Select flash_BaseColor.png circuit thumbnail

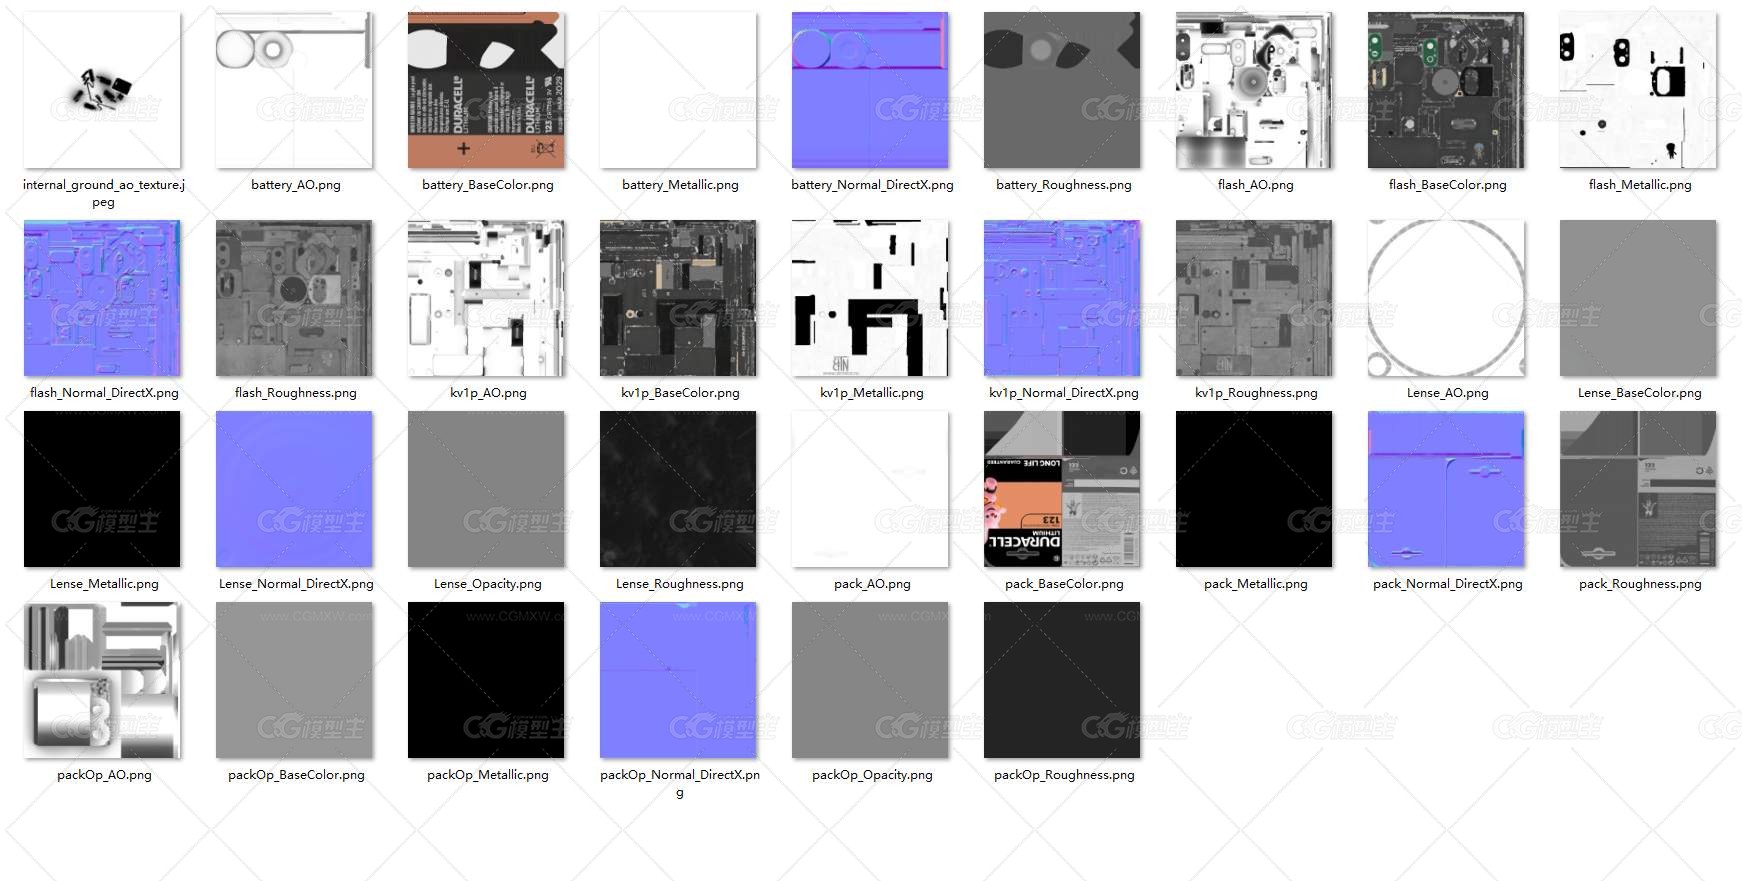coord(1446,90)
